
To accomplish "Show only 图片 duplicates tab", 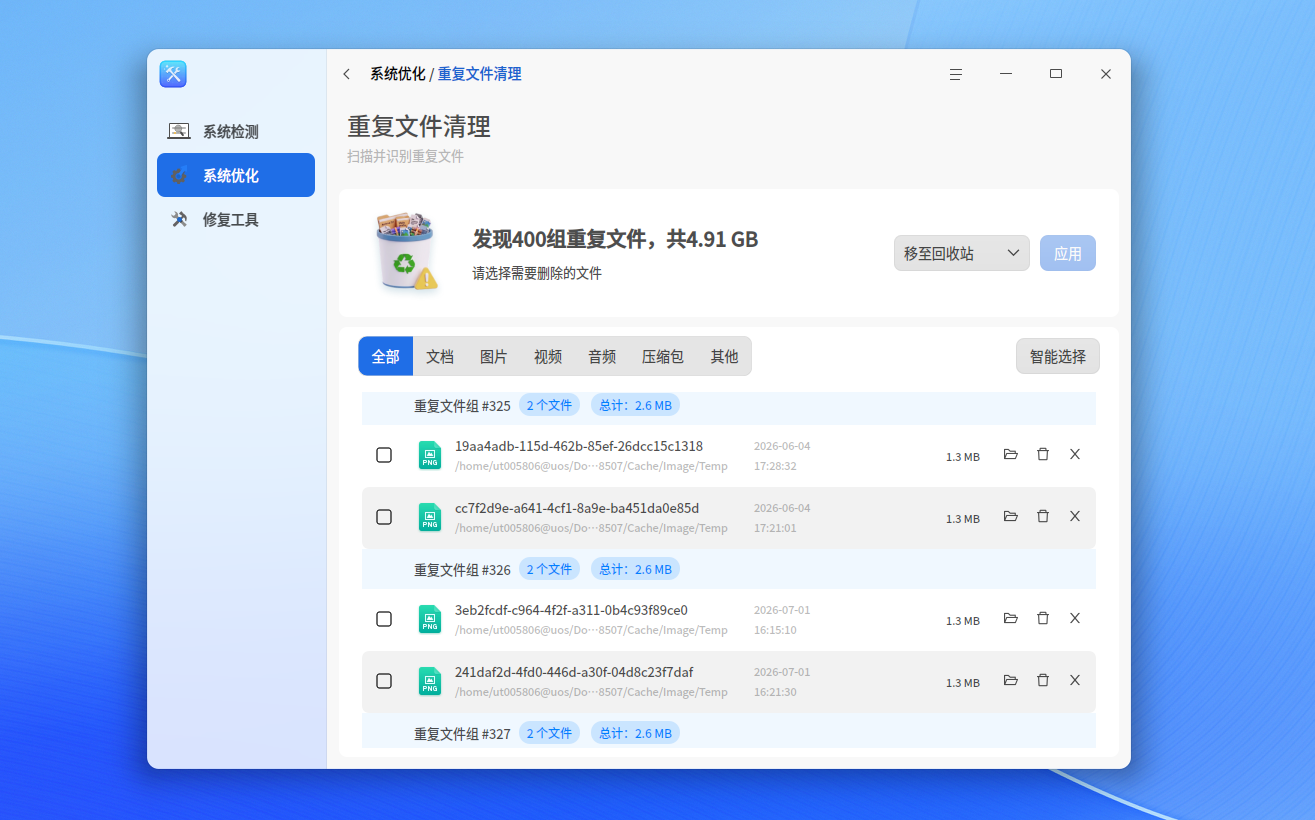I will 494,356.
